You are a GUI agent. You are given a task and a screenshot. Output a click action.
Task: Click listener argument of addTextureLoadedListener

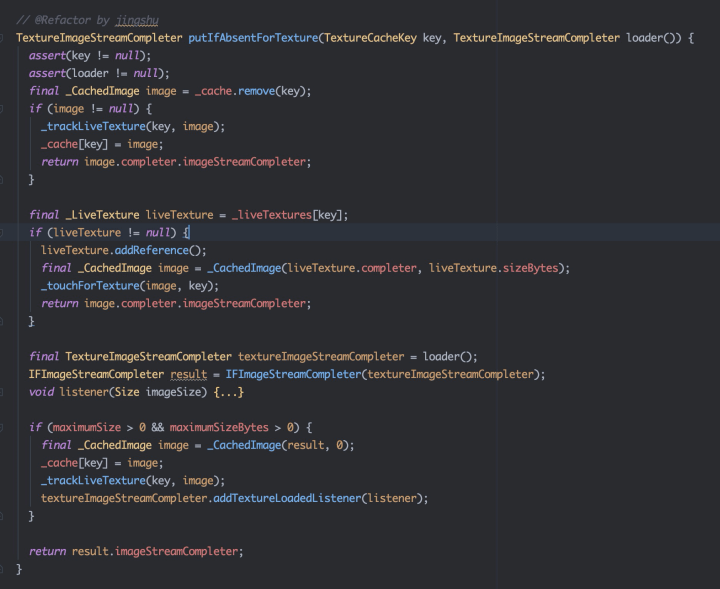point(392,498)
